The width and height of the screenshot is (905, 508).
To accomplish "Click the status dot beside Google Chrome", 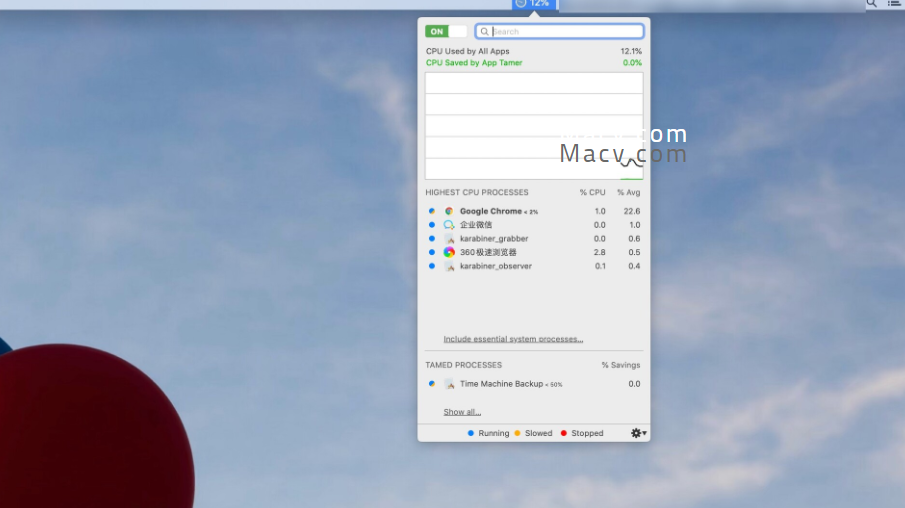I will 432,211.
